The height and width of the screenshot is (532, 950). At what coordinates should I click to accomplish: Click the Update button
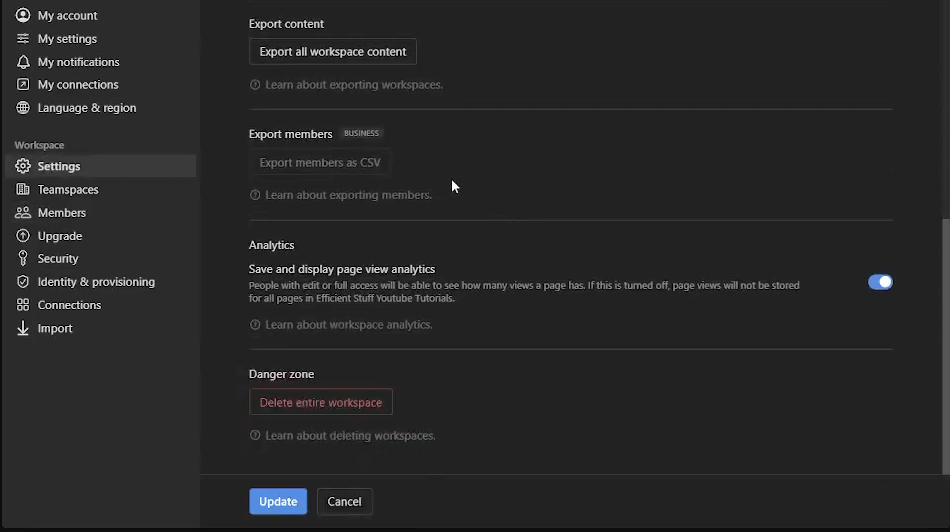point(278,502)
